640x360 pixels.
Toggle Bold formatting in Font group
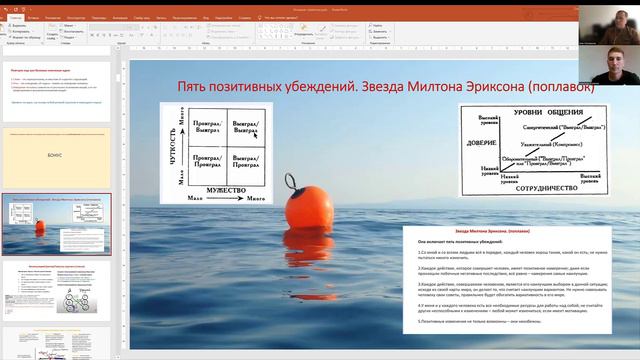click(92, 35)
